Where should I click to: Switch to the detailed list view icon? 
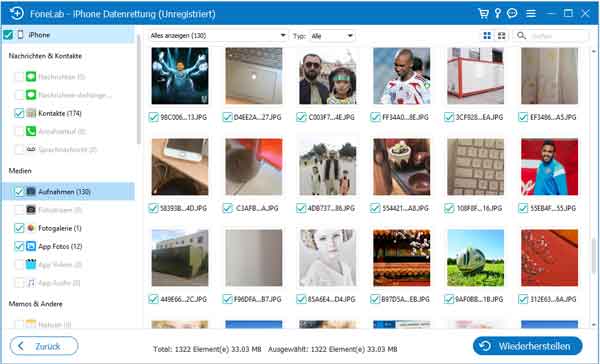point(501,36)
